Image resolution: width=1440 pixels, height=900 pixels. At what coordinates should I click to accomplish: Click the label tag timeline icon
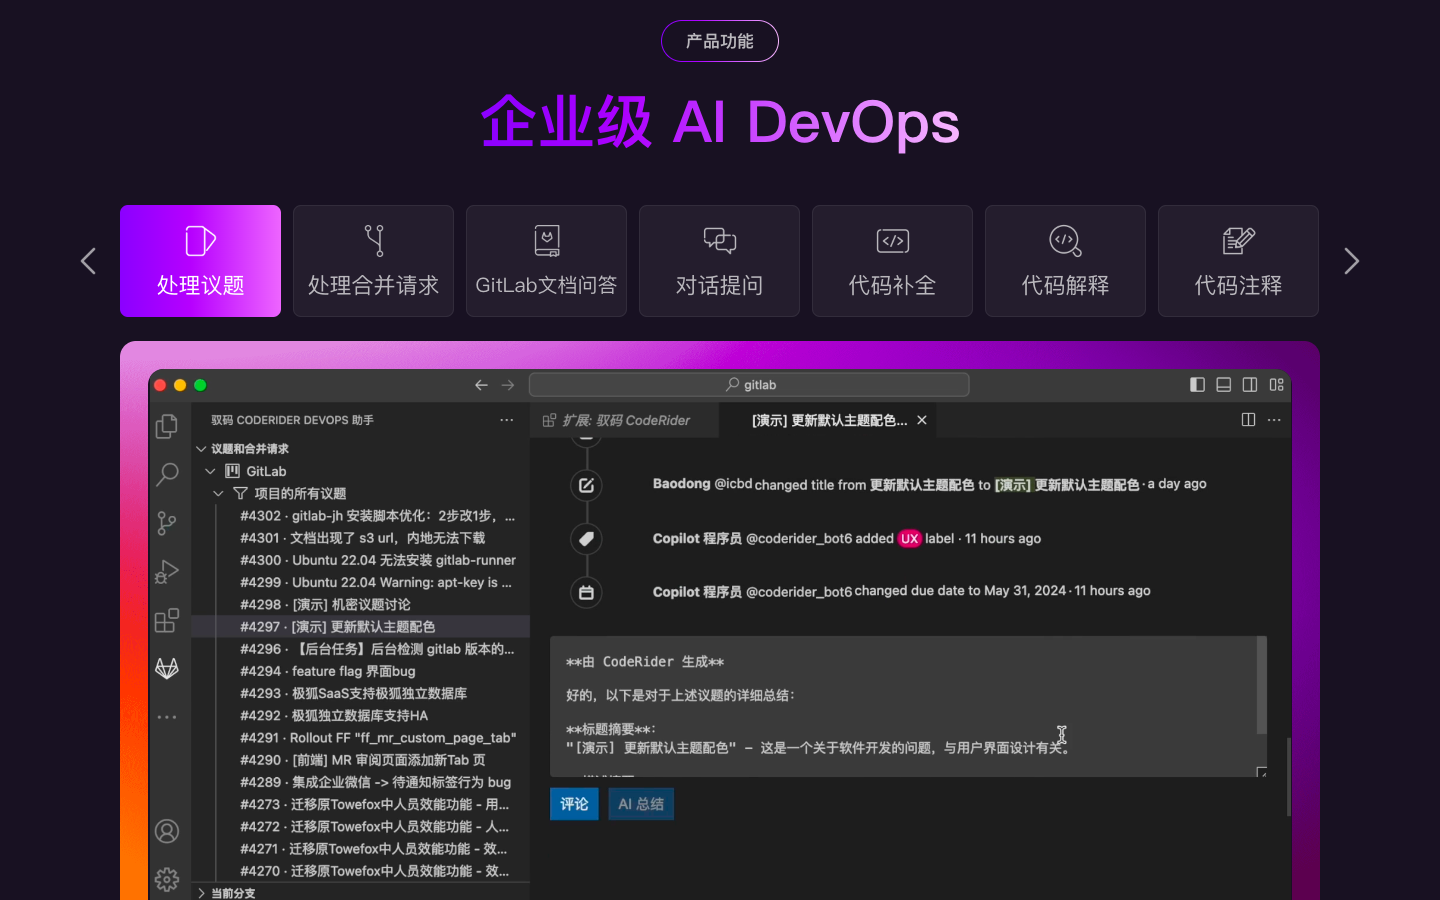pyautogui.click(x=586, y=539)
